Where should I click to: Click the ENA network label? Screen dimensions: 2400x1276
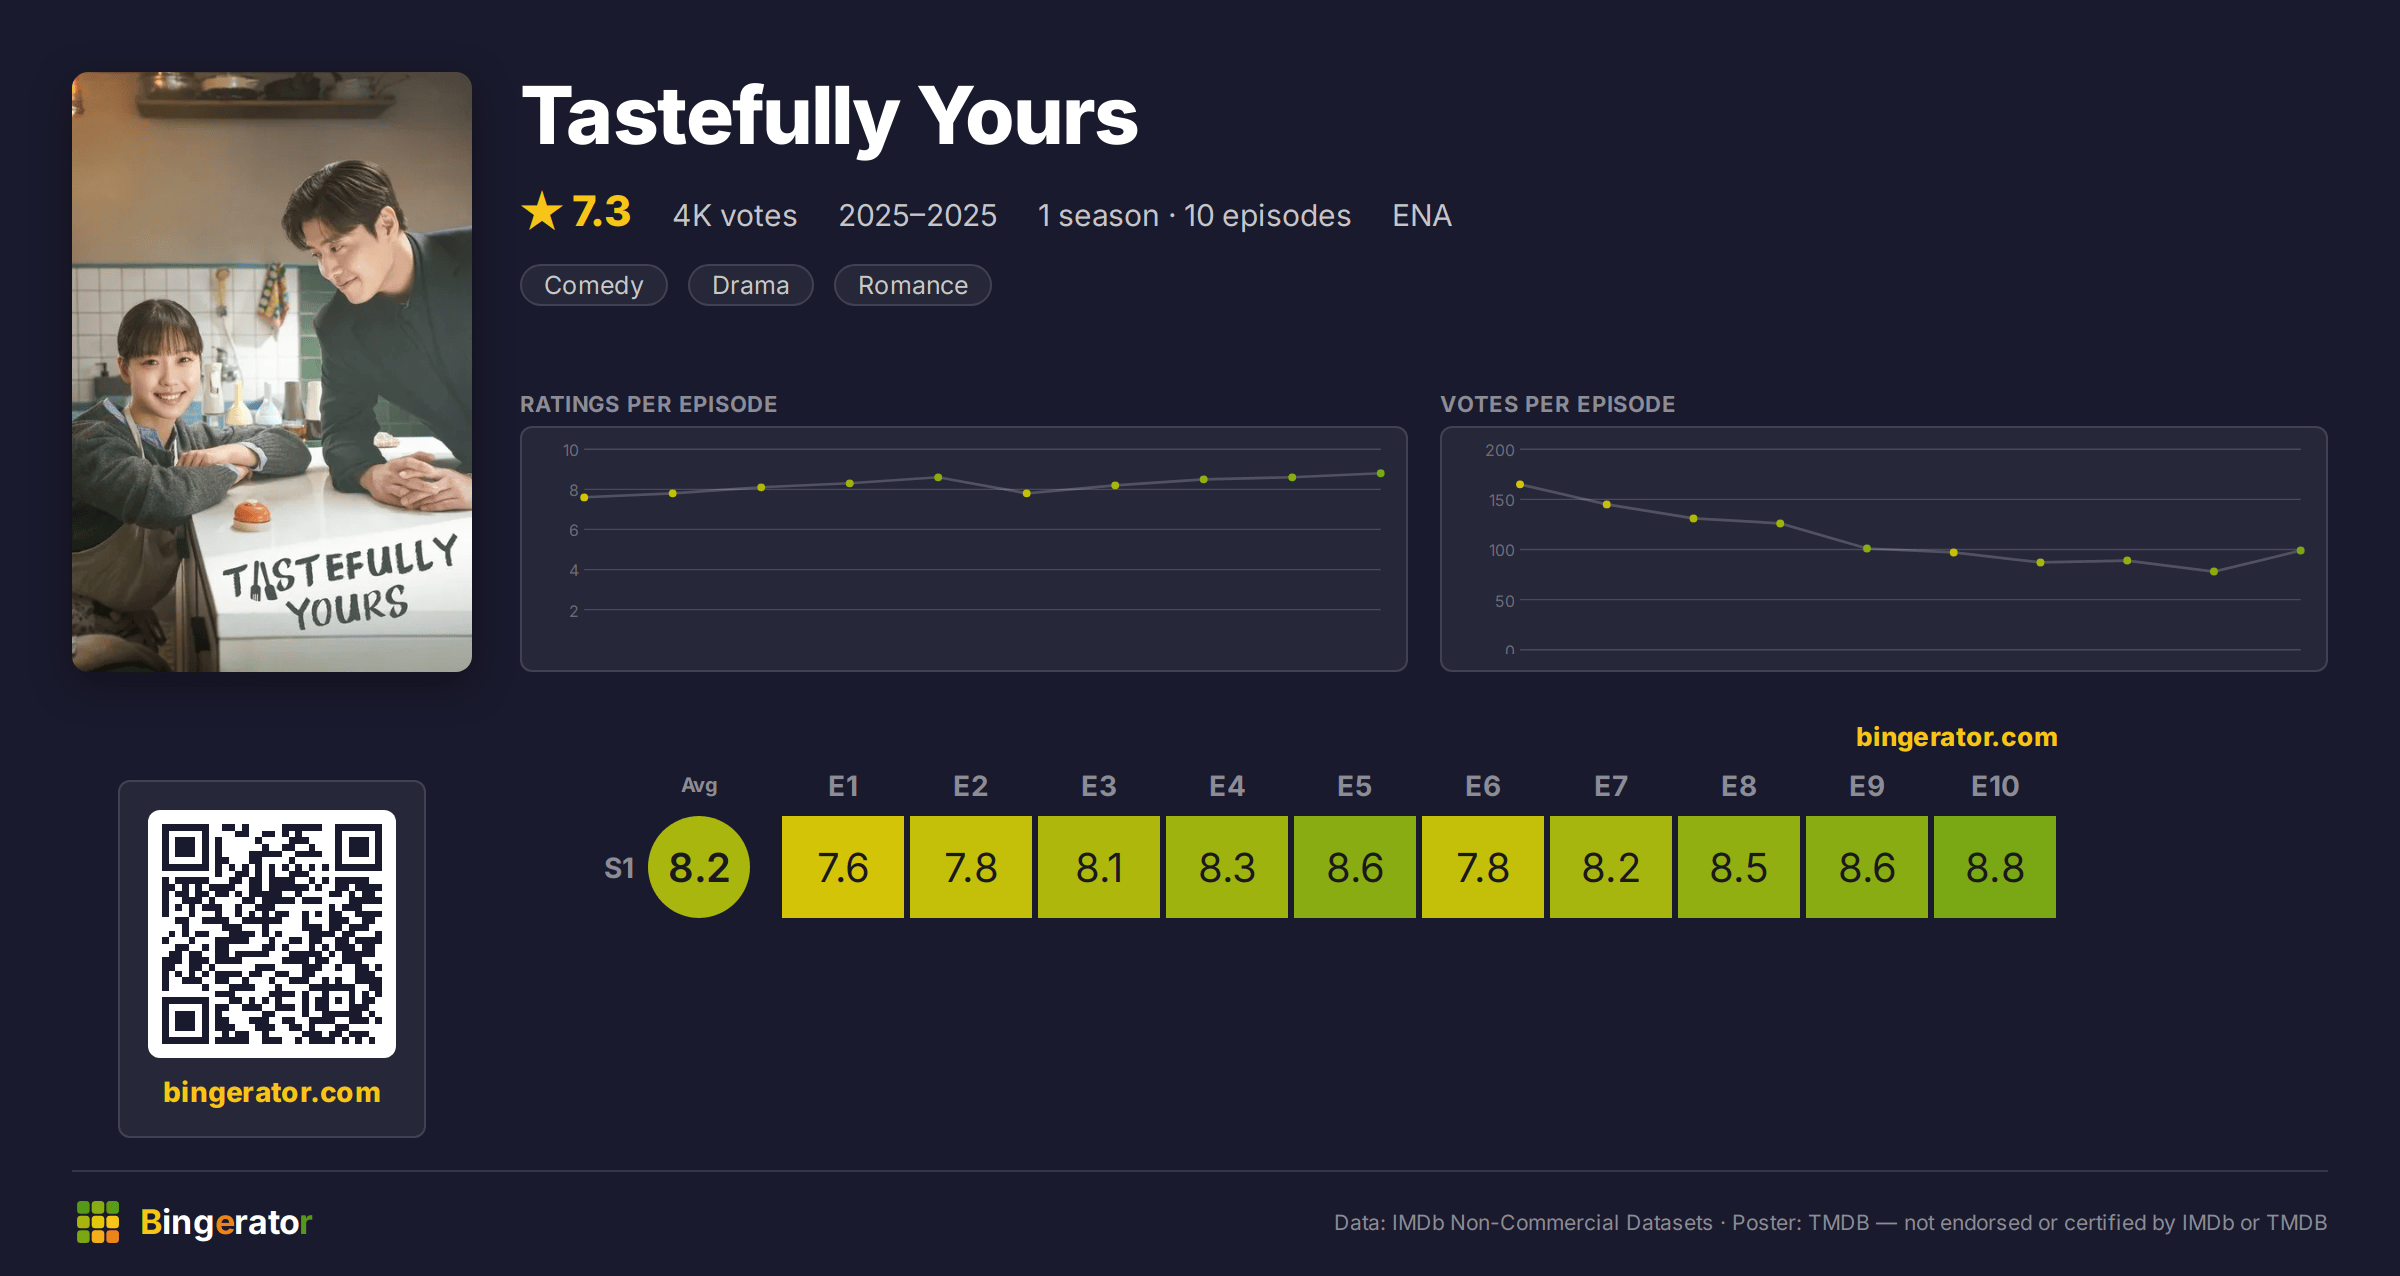1422,215
